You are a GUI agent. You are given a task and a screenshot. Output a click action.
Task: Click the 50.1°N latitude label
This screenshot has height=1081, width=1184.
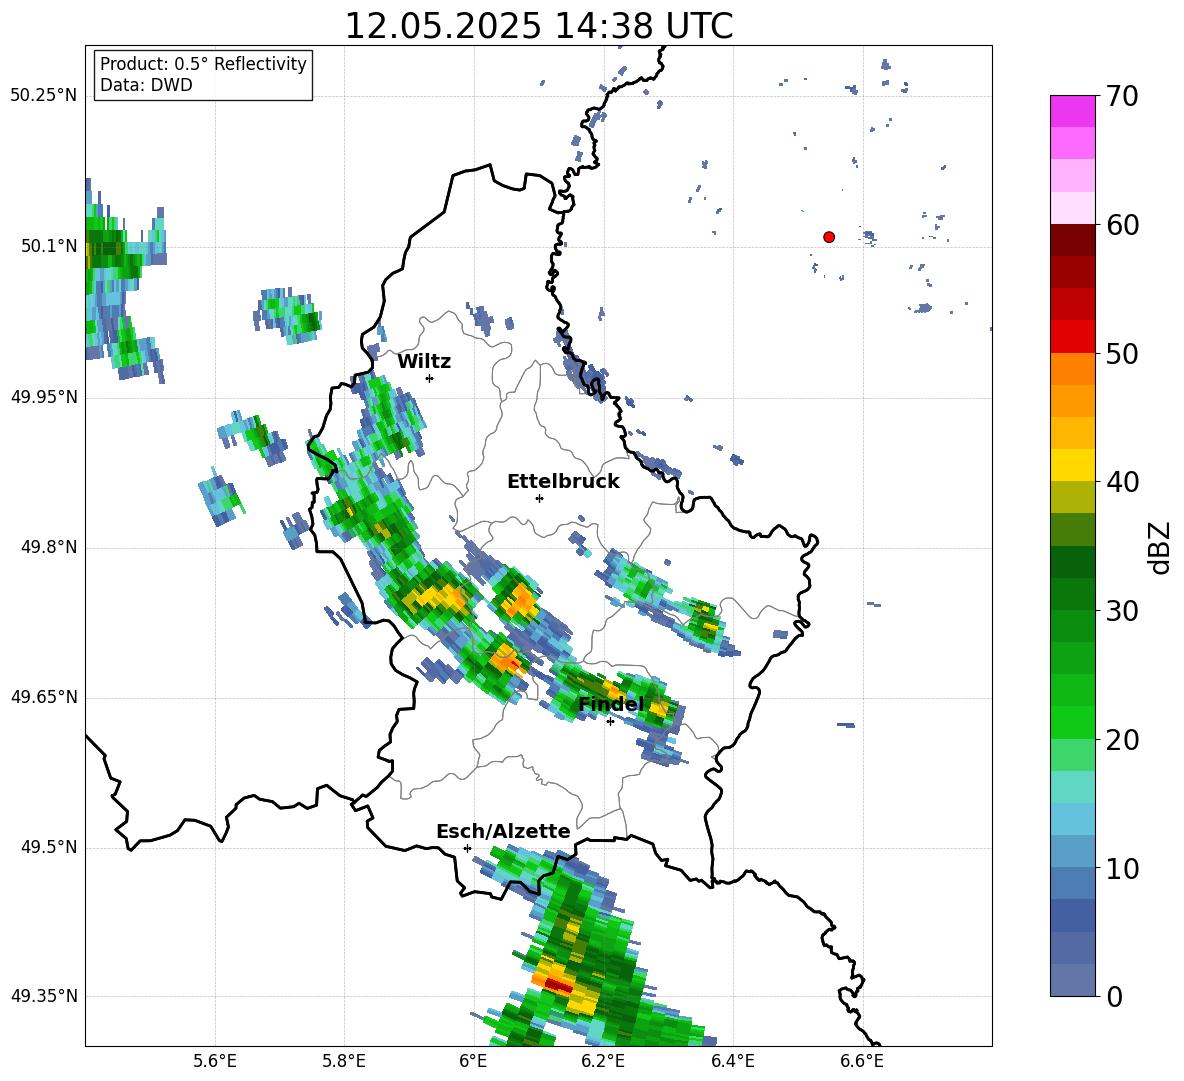tap(48, 247)
